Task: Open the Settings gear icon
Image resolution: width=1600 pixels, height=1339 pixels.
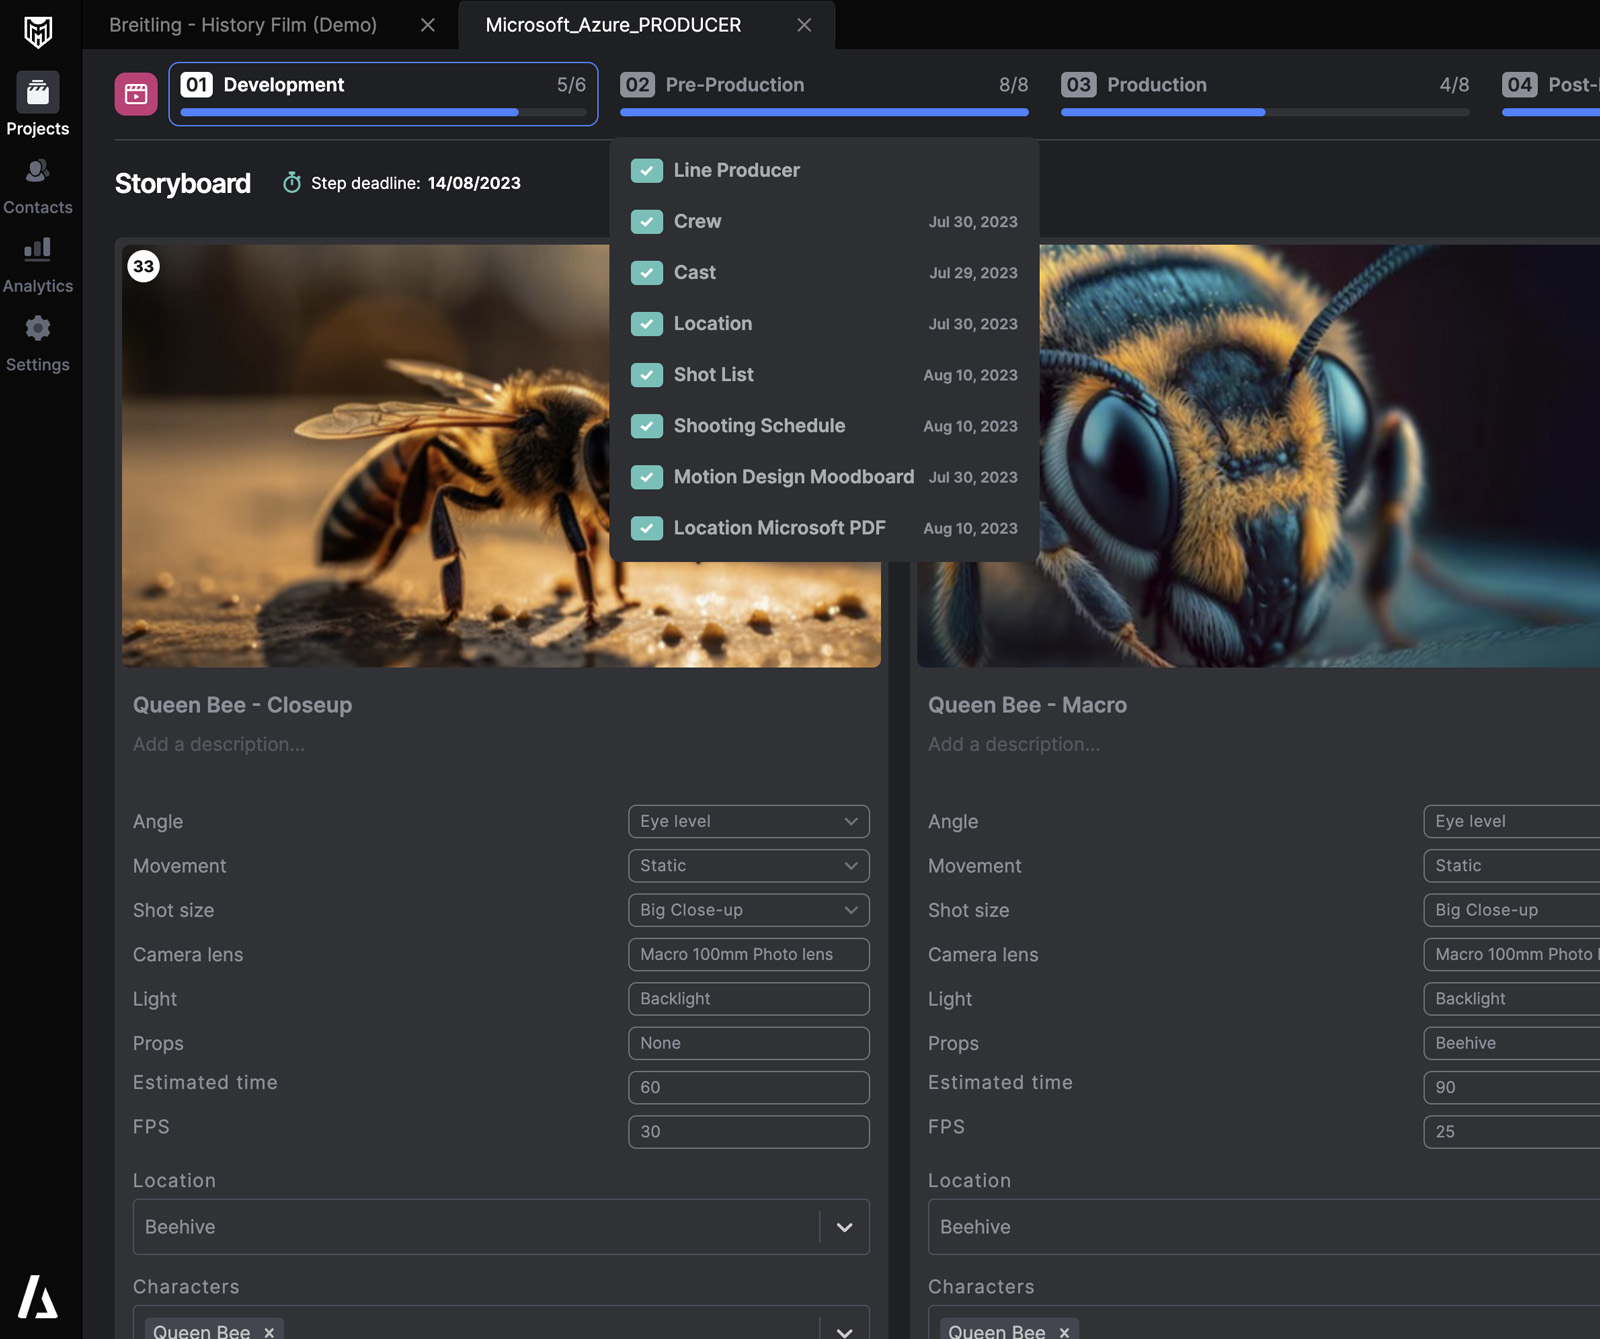Action: click(38, 329)
